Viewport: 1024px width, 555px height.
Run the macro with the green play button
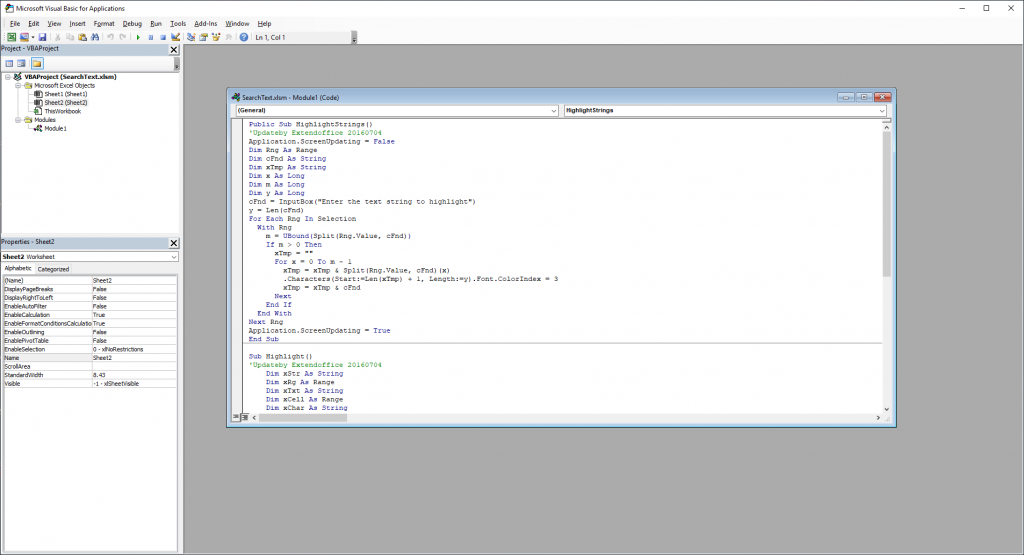138,37
